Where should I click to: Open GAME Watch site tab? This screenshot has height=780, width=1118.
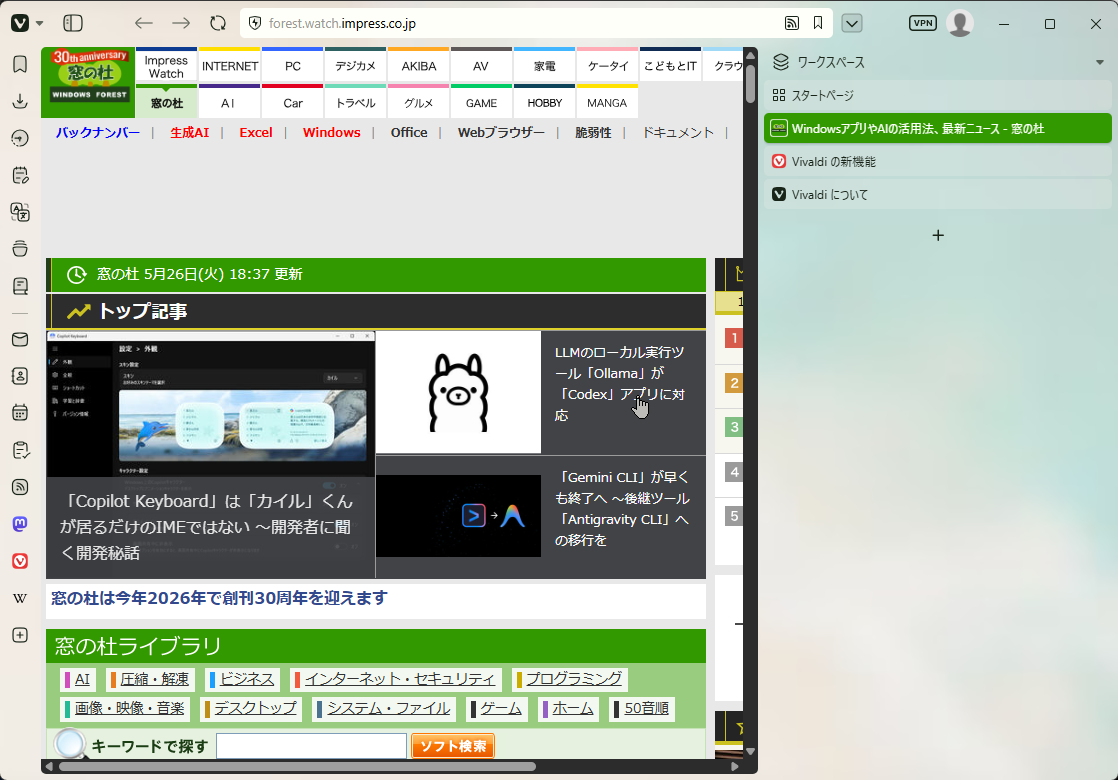(x=481, y=103)
